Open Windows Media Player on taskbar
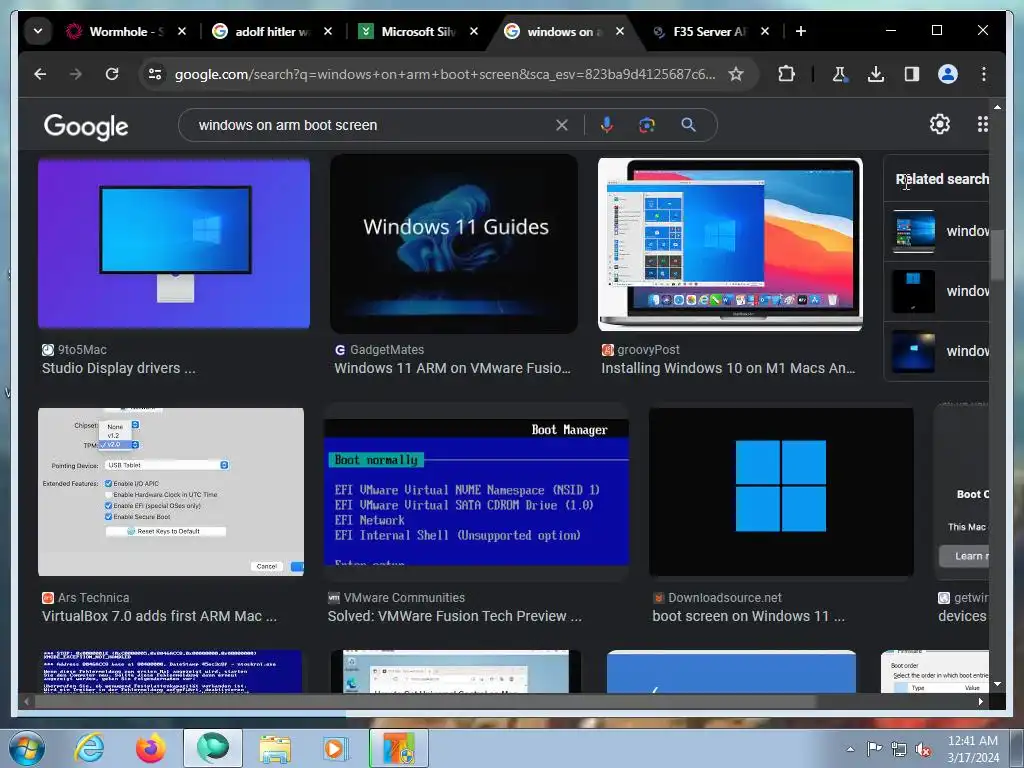Viewport: 1024px width, 768px height. 336,749
